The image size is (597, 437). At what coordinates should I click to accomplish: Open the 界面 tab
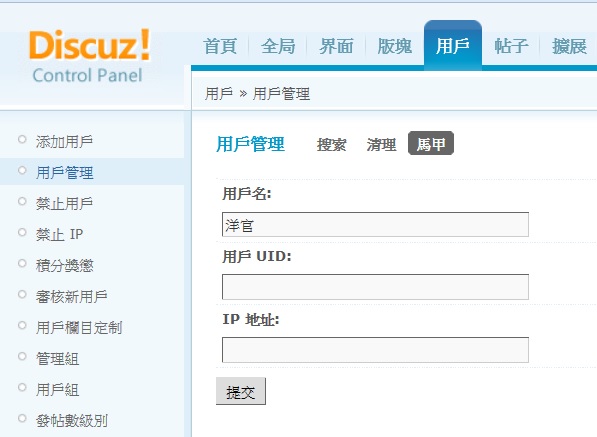(336, 46)
